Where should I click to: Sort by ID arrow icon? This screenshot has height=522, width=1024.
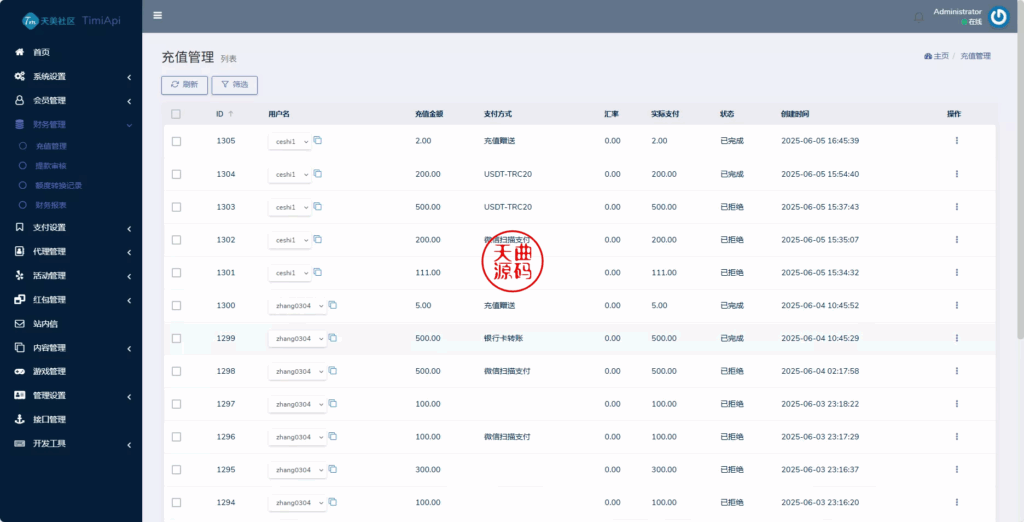click(x=231, y=114)
